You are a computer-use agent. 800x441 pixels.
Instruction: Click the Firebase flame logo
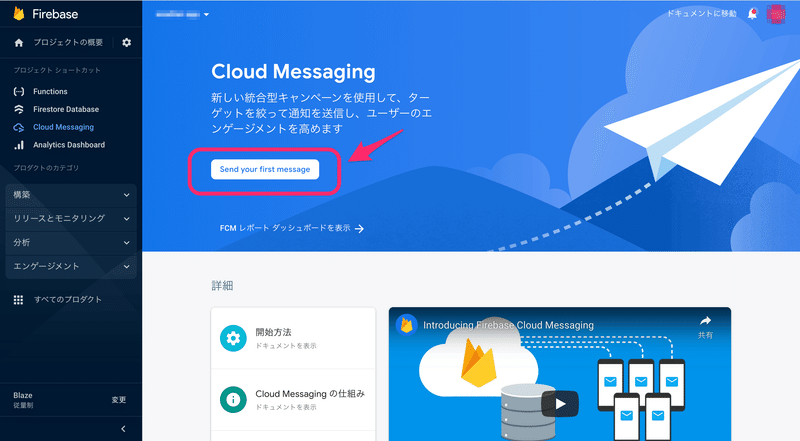tap(19, 14)
